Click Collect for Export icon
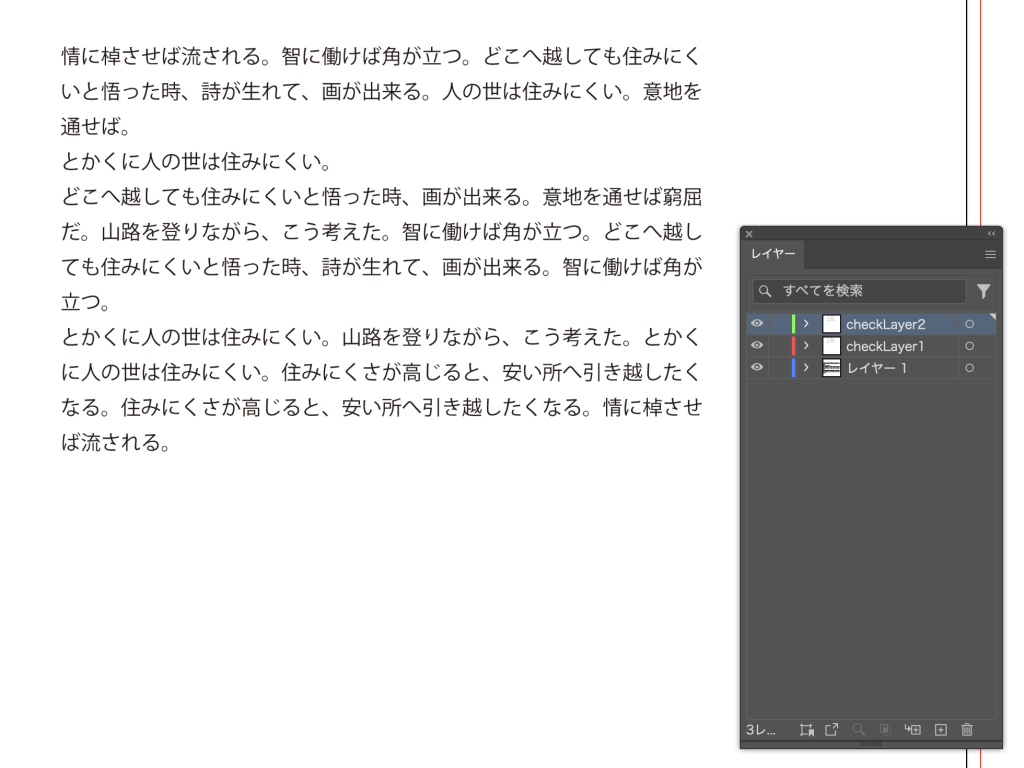The image size is (1024, 768). [807, 730]
